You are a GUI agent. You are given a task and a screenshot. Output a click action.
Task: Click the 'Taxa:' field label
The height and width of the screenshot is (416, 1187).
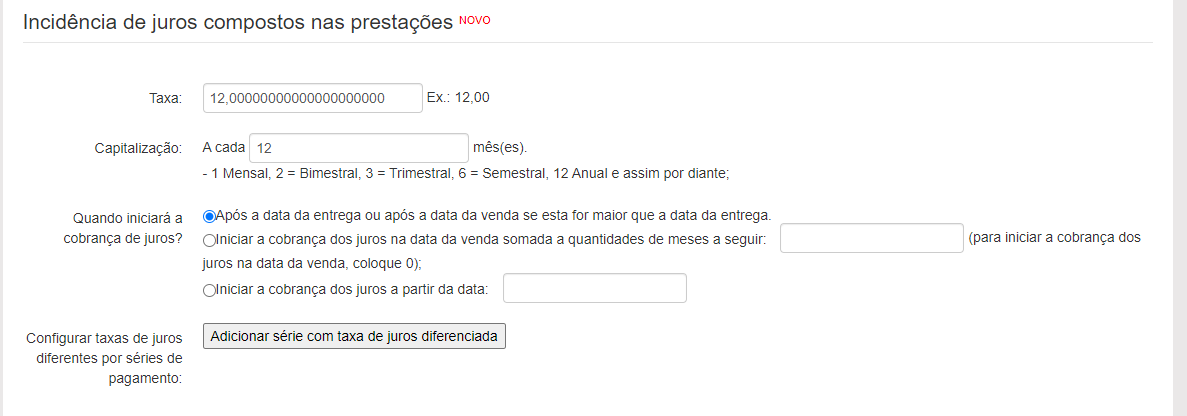tap(166, 98)
